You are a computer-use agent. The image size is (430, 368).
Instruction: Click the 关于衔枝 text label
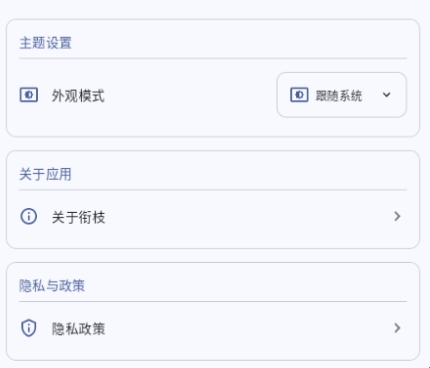pos(78,217)
